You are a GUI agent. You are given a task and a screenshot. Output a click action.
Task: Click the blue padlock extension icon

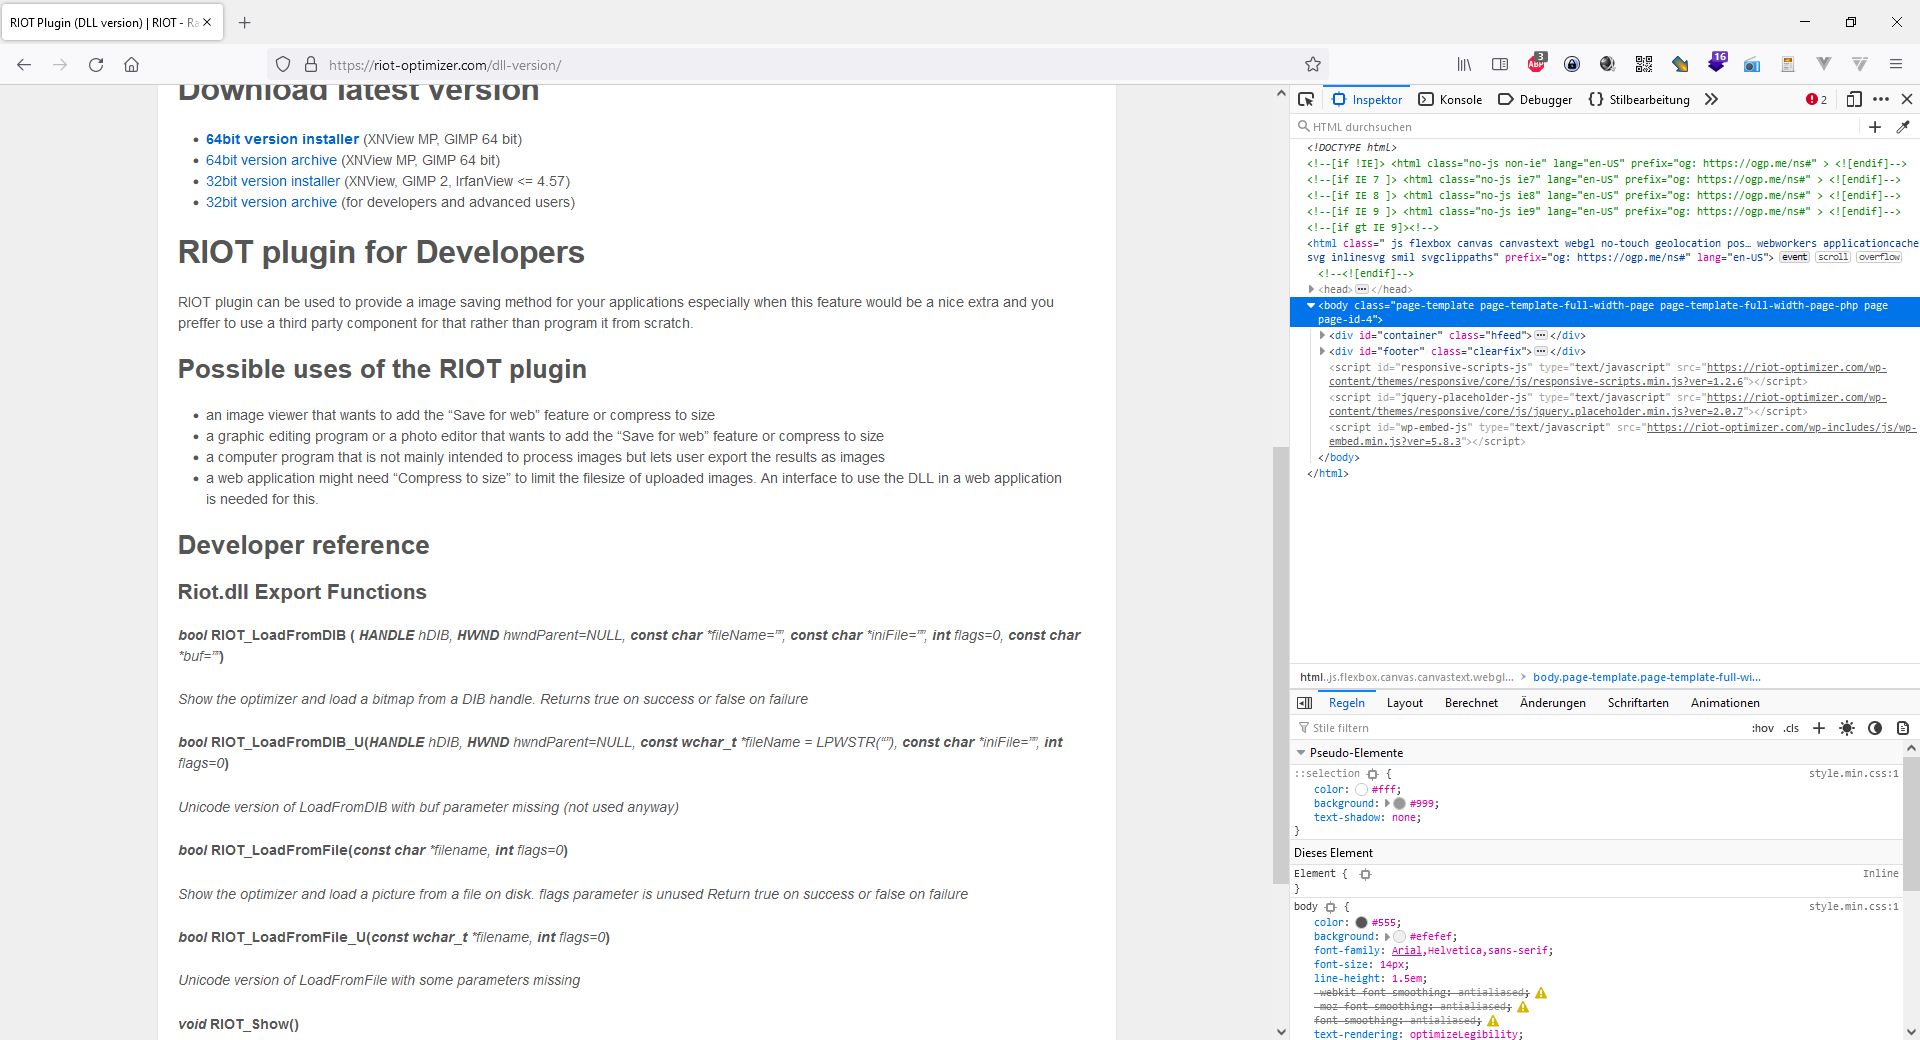click(x=1572, y=65)
